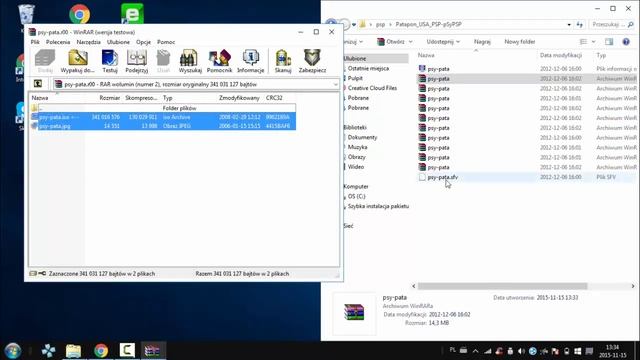Screen dimensions: 640x360
Task: Click Otwórz button in Explorer toolbar
Action: pos(391,42)
